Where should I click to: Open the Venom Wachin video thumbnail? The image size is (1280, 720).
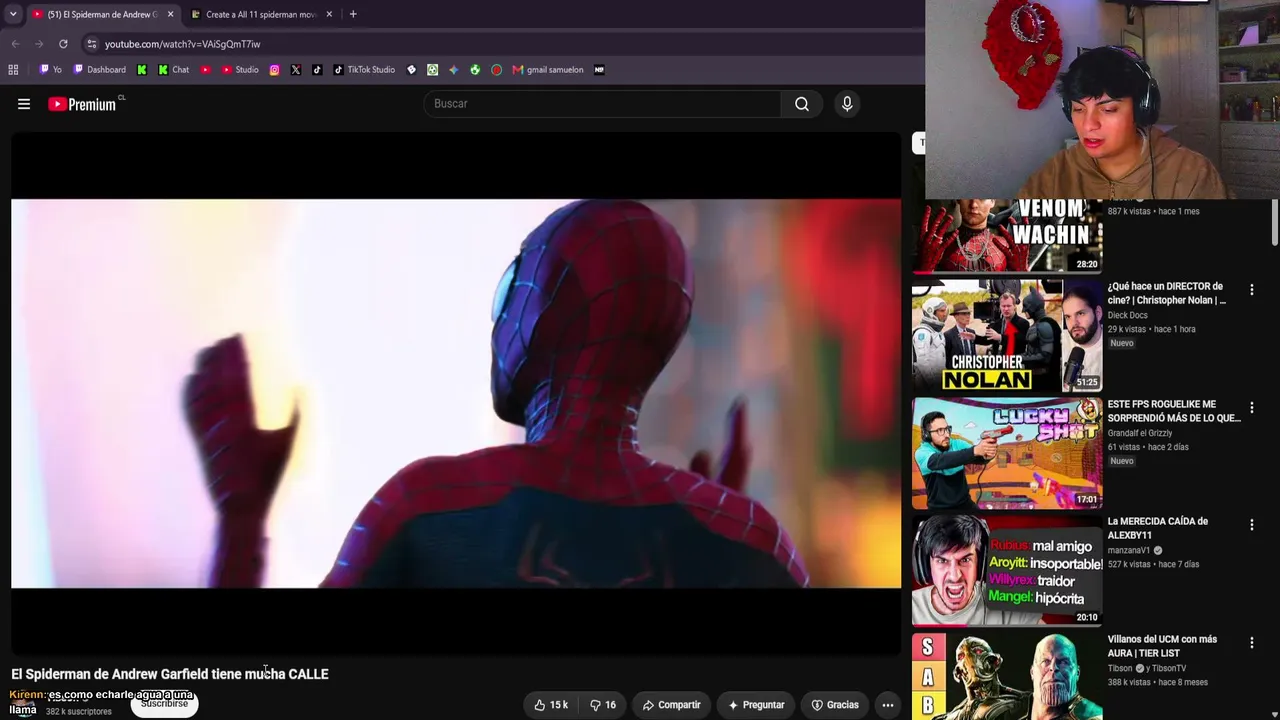1007,236
